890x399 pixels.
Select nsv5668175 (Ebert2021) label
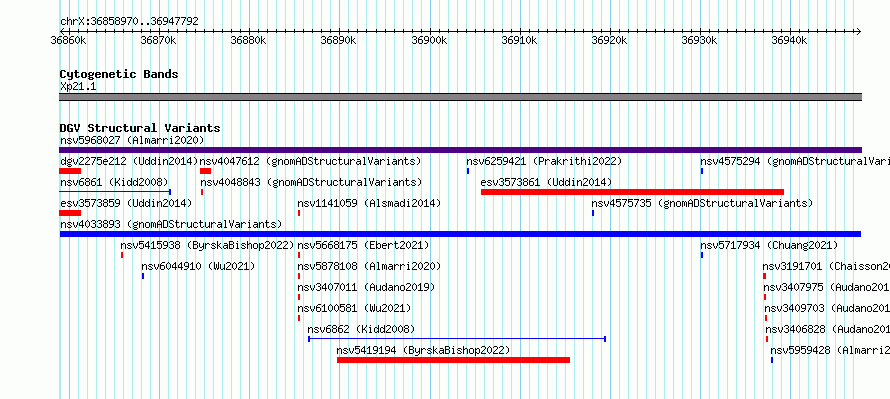363,245
